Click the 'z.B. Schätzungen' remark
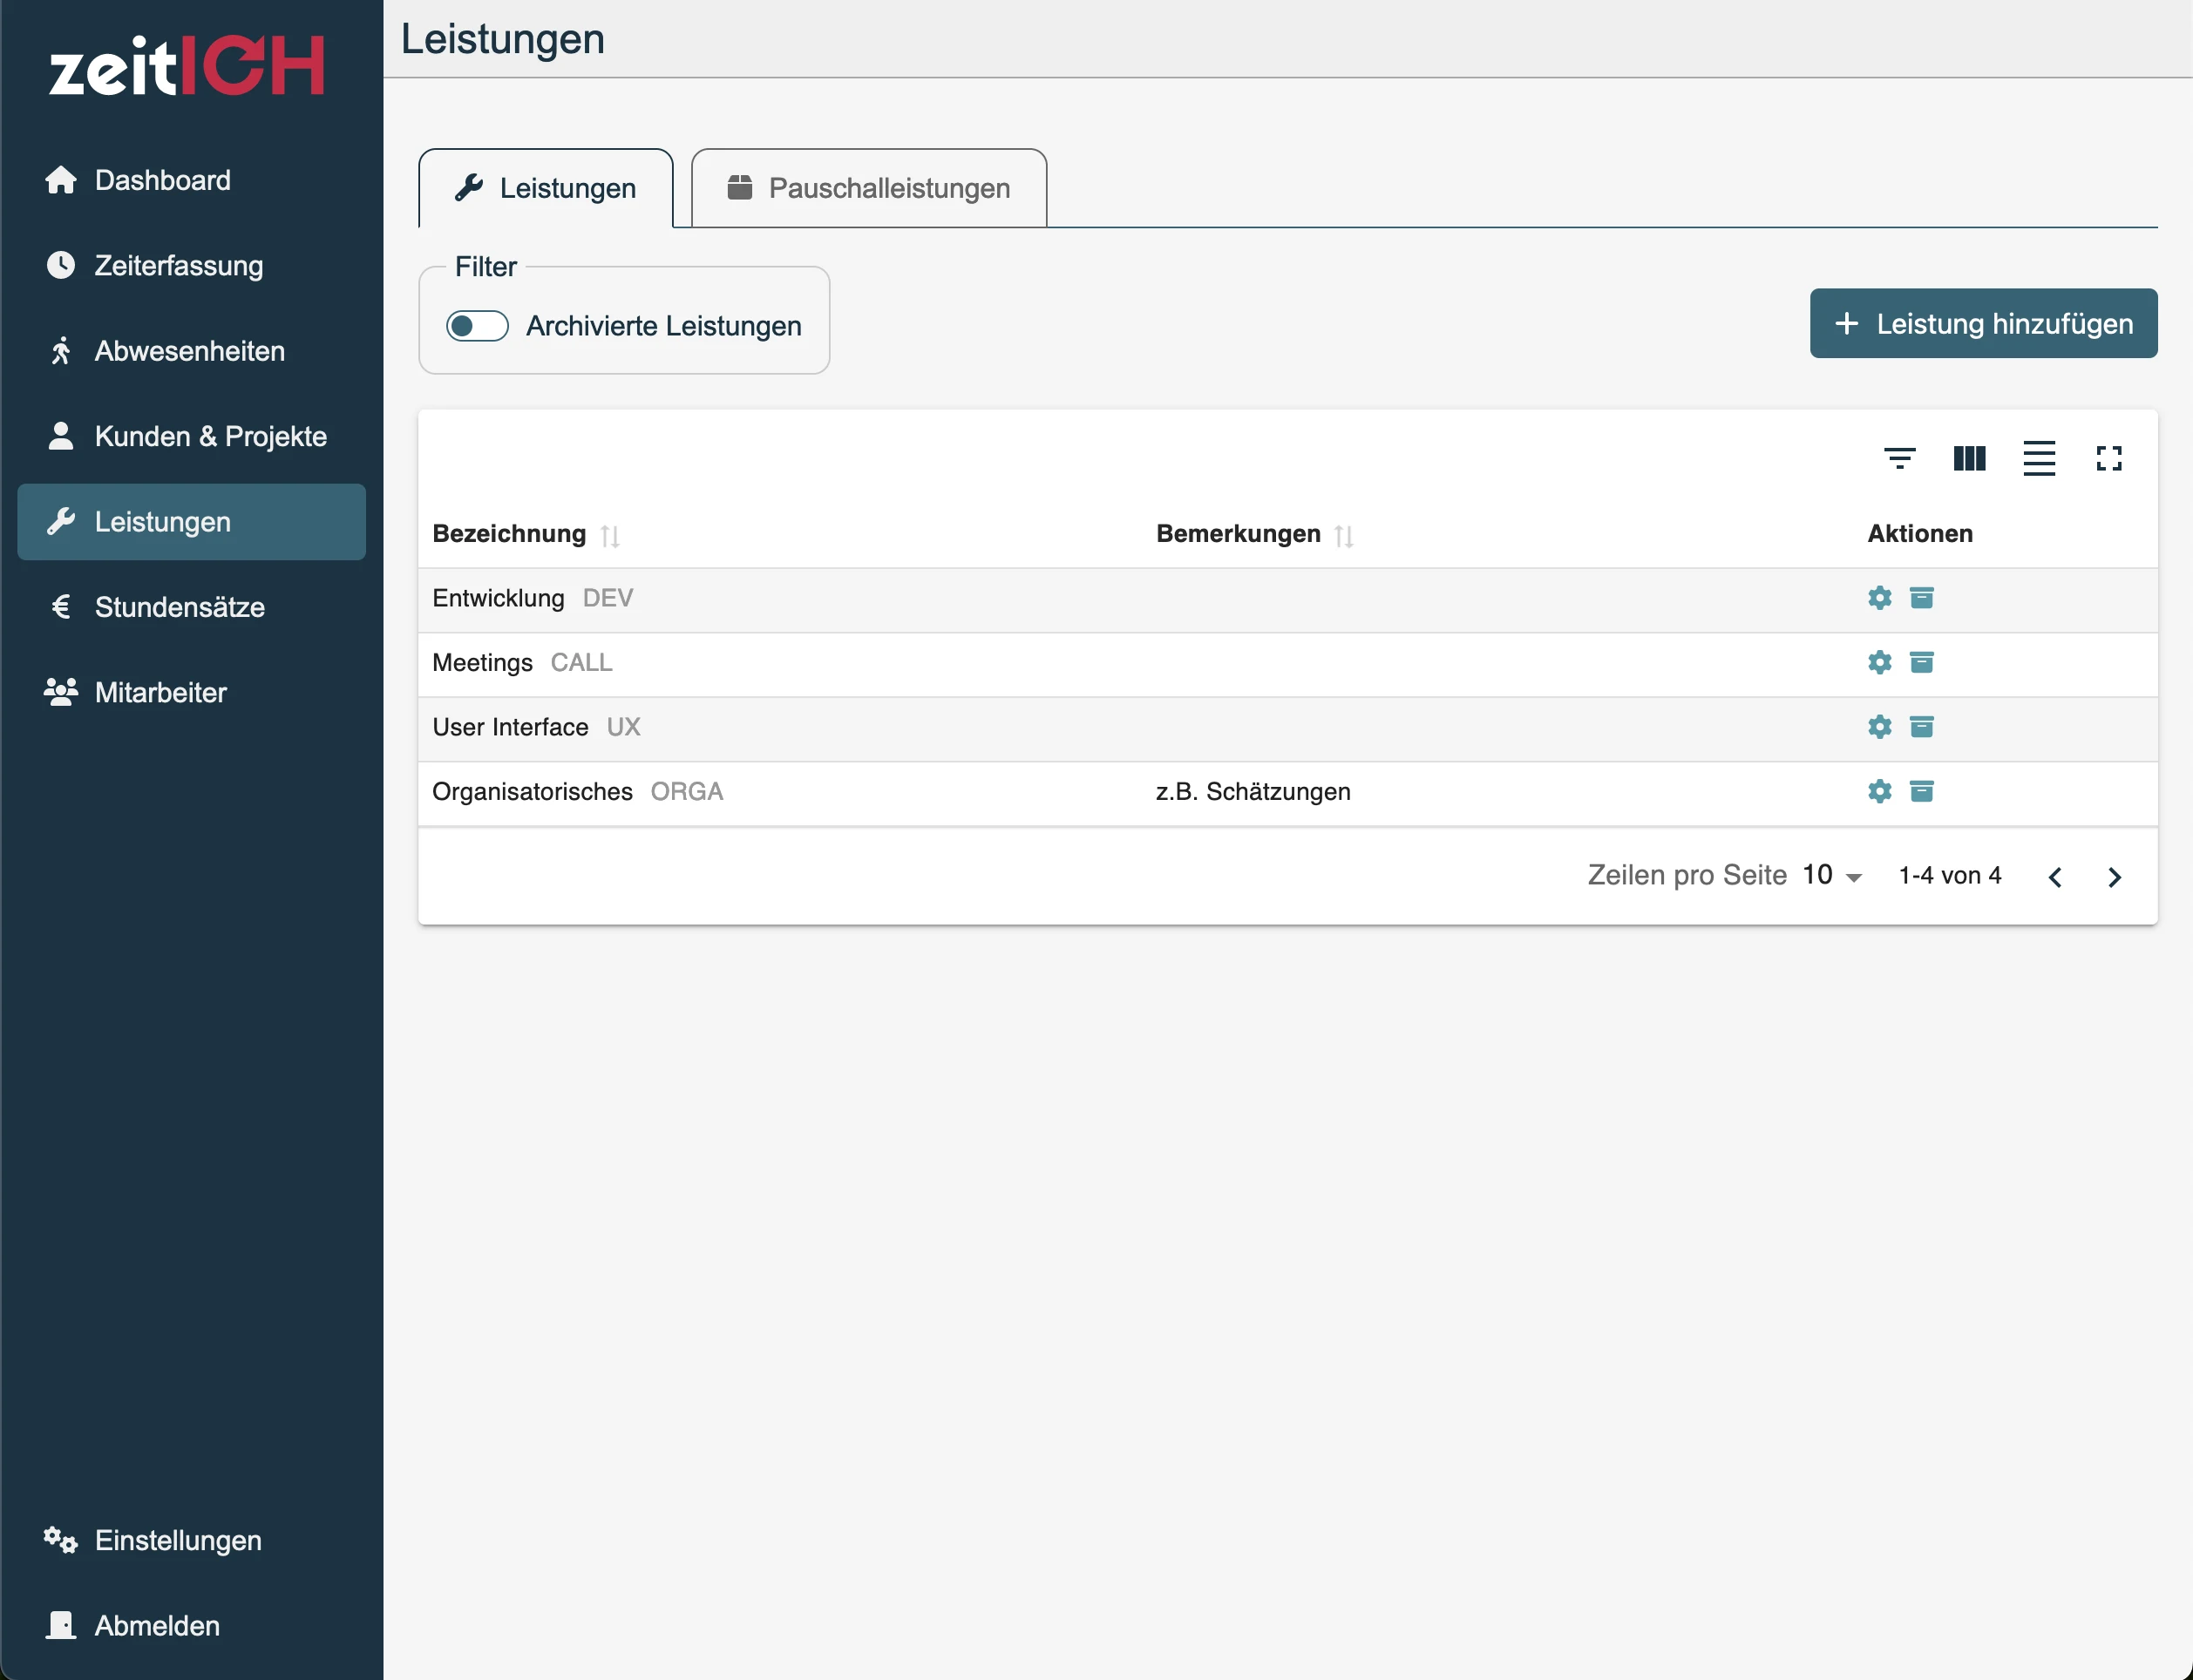This screenshot has height=1680, width=2193. click(1253, 791)
